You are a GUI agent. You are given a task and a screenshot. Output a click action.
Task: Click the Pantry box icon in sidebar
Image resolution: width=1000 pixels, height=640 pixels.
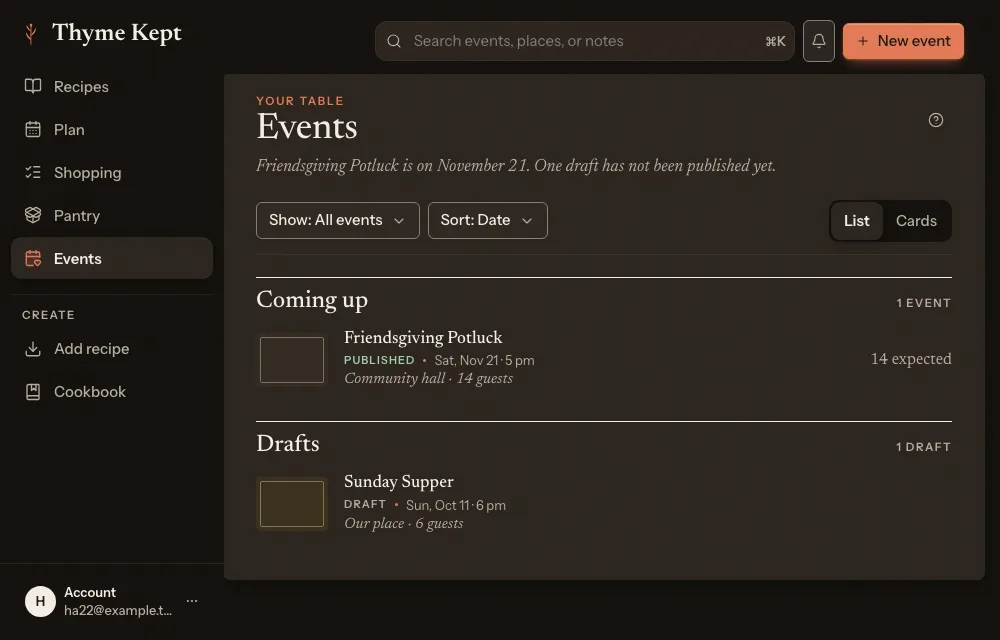[x=33, y=215]
